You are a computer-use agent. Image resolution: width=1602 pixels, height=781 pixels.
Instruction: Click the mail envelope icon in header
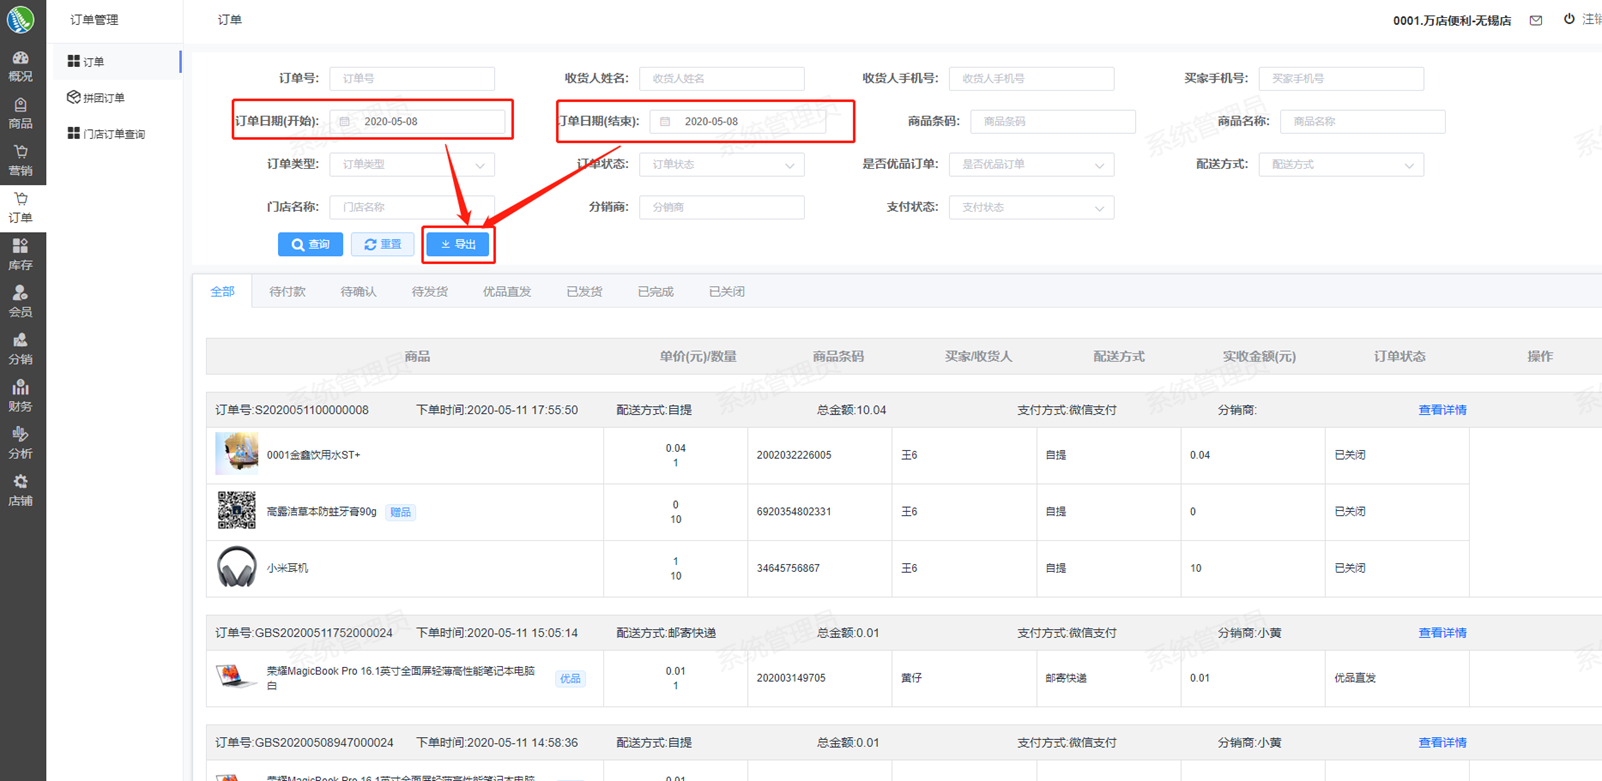pyautogui.click(x=1536, y=20)
